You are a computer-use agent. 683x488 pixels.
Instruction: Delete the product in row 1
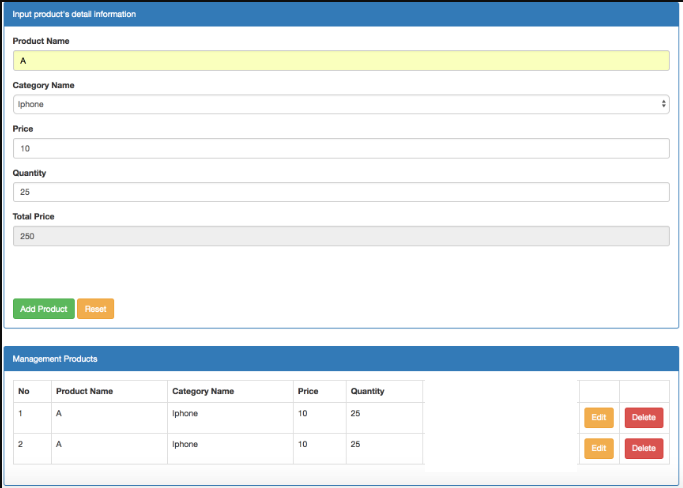pos(643,418)
